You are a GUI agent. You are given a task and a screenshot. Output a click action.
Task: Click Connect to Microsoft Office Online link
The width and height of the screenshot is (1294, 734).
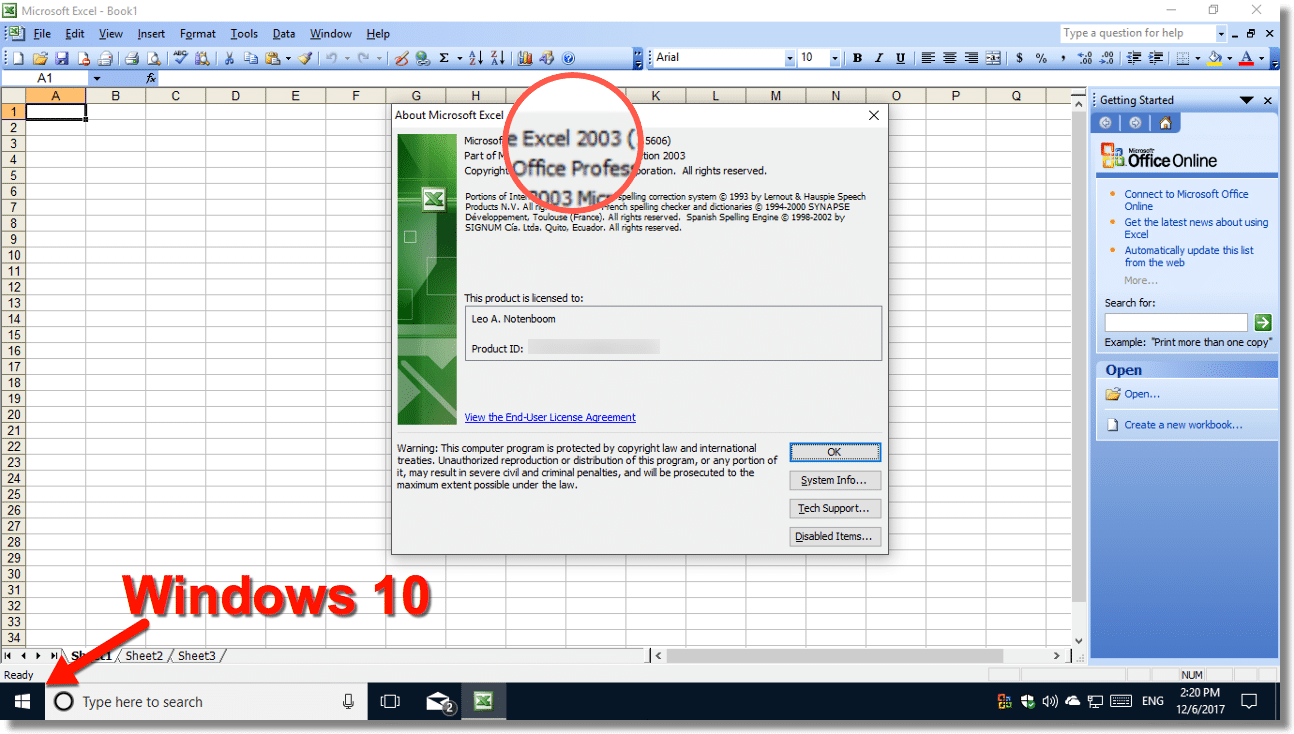click(x=1186, y=200)
